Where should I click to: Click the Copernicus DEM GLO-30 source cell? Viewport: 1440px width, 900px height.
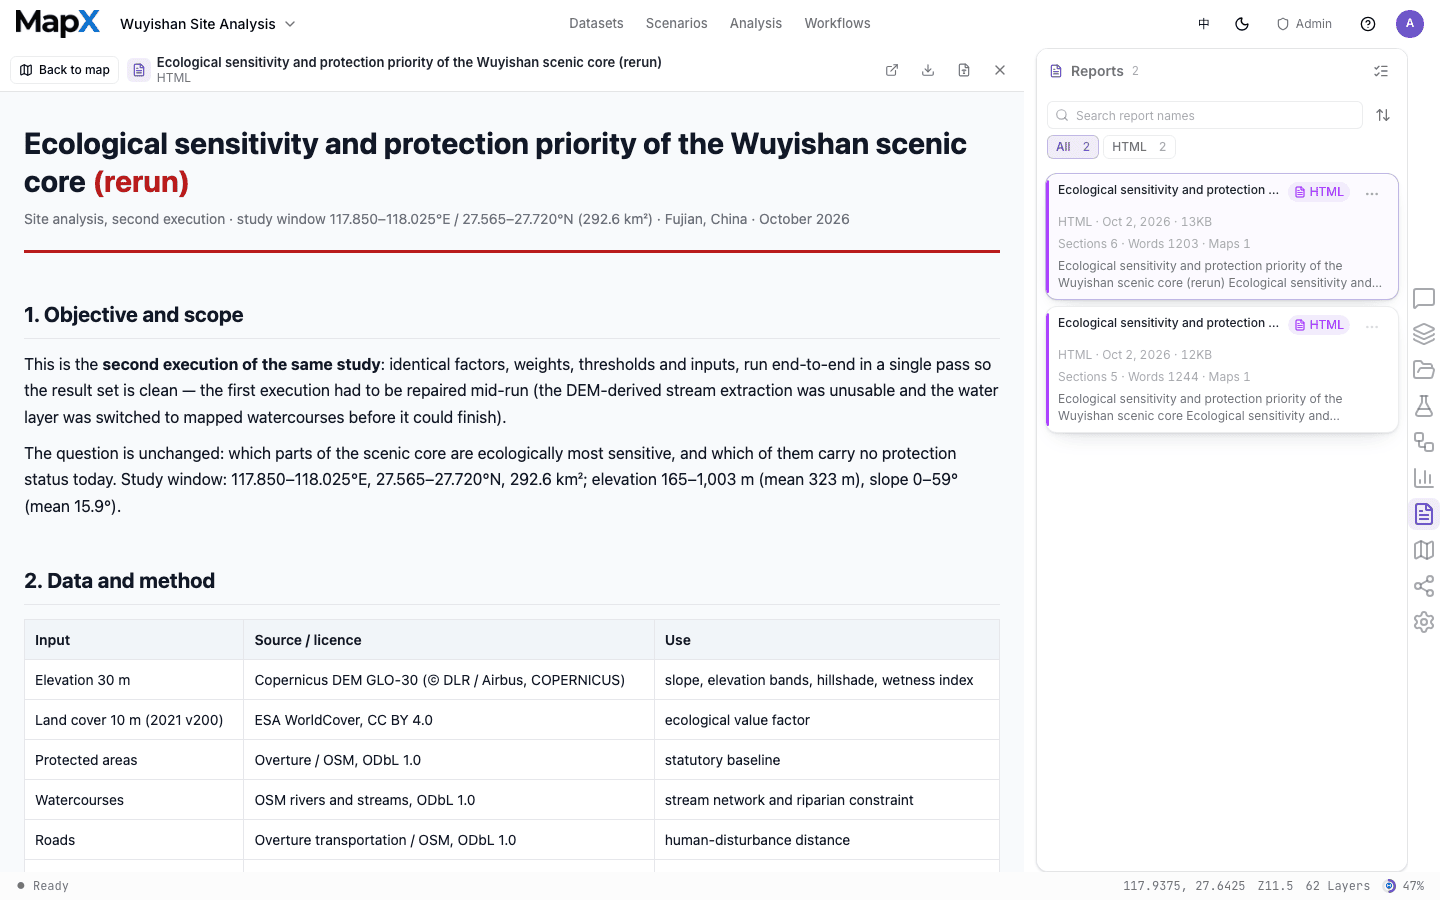449,680
